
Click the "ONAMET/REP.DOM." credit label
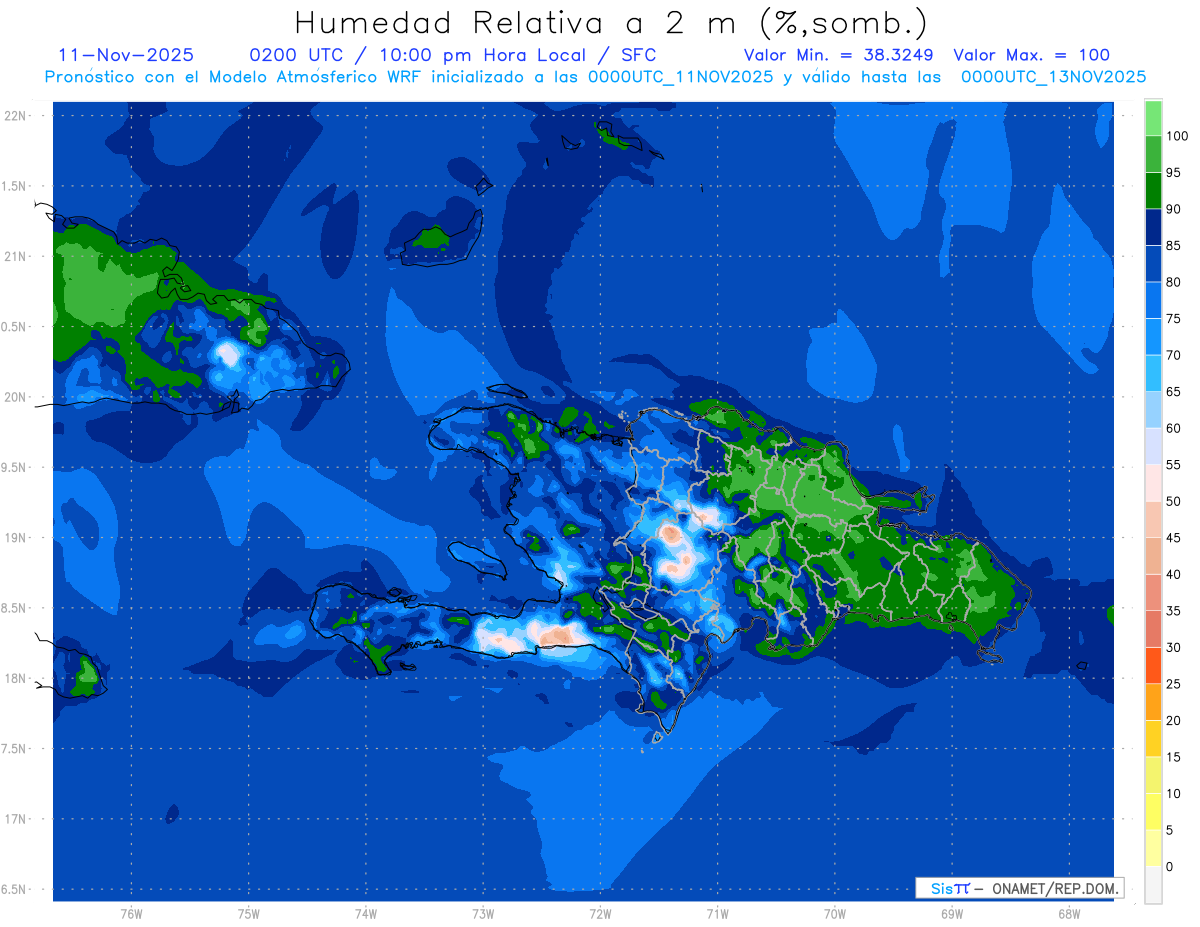pyautogui.click(x=1056, y=888)
